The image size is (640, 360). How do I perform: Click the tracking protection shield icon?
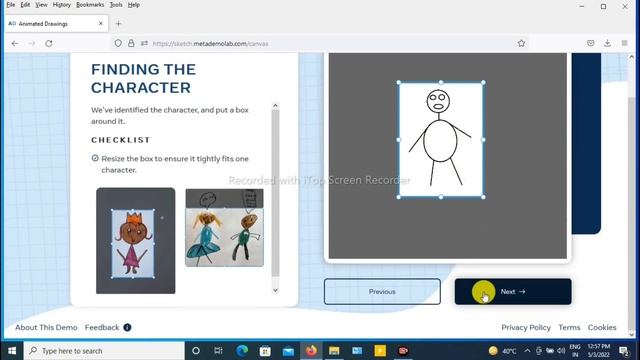[x=118, y=43]
